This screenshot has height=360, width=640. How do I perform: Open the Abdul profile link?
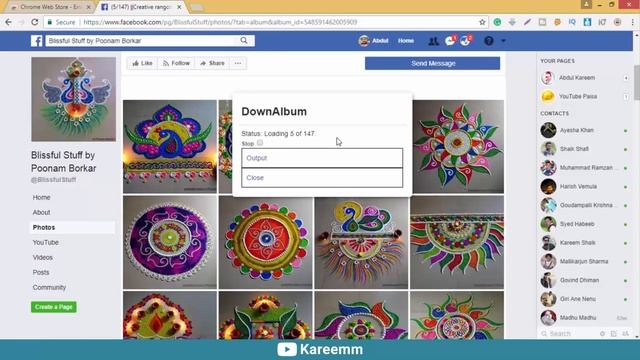click(x=373, y=41)
